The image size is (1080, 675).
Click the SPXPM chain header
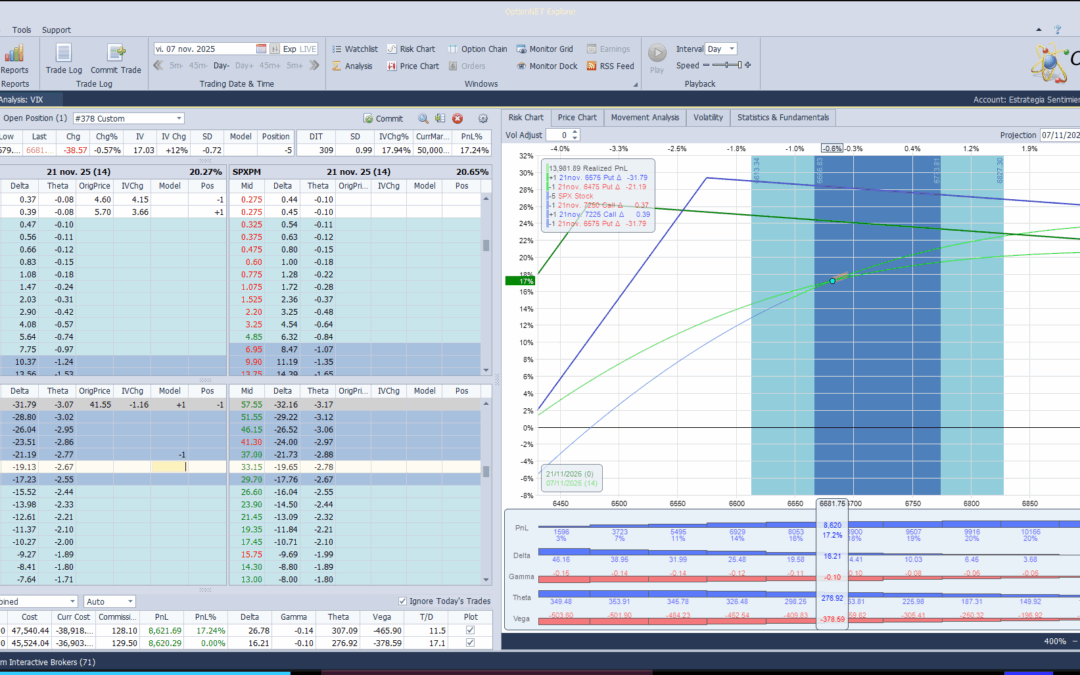point(360,172)
